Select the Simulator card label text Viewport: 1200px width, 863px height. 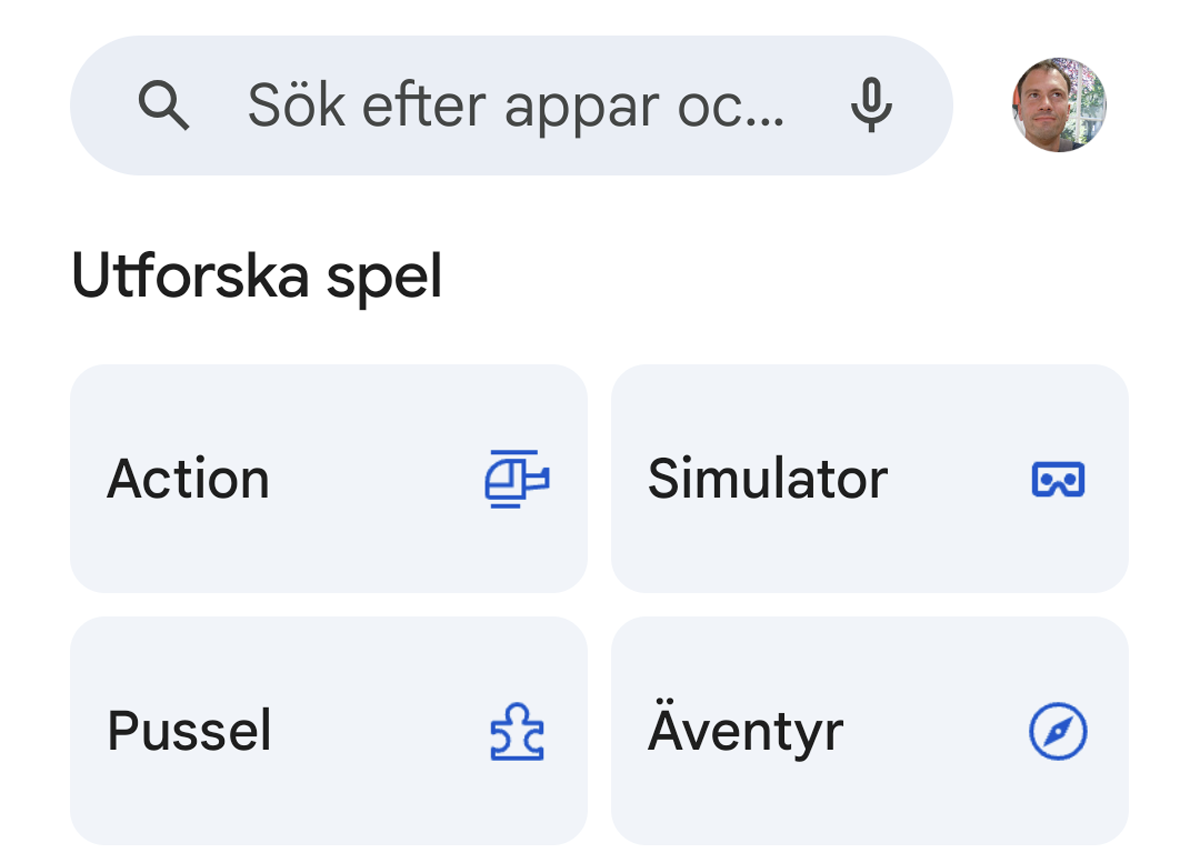pyautogui.click(x=767, y=478)
